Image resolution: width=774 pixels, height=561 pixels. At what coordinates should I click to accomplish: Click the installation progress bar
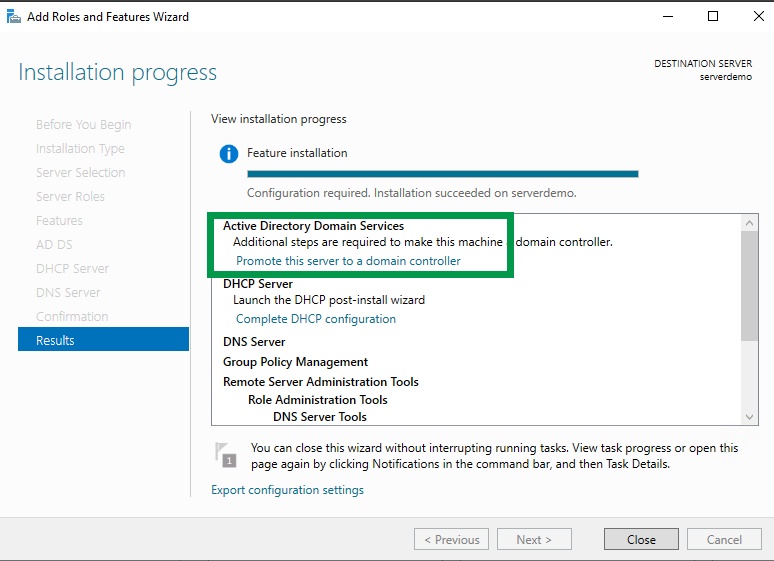(442, 174)
